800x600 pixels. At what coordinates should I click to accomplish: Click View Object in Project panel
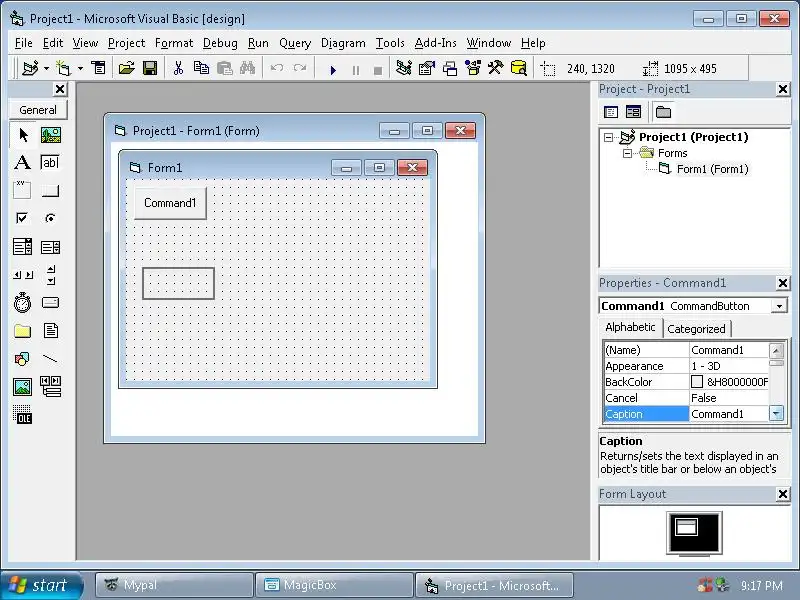[633, 112]
